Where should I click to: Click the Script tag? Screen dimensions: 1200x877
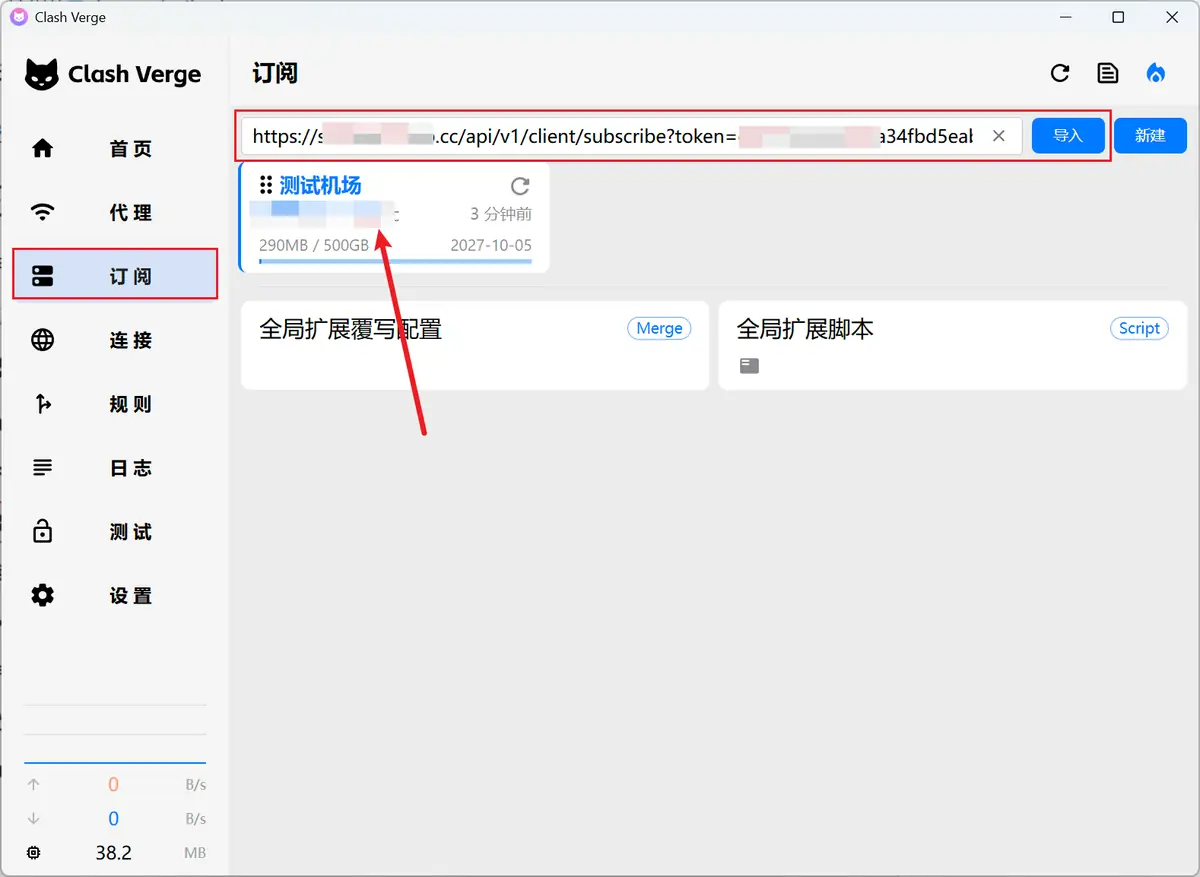tap(1139, 328)
